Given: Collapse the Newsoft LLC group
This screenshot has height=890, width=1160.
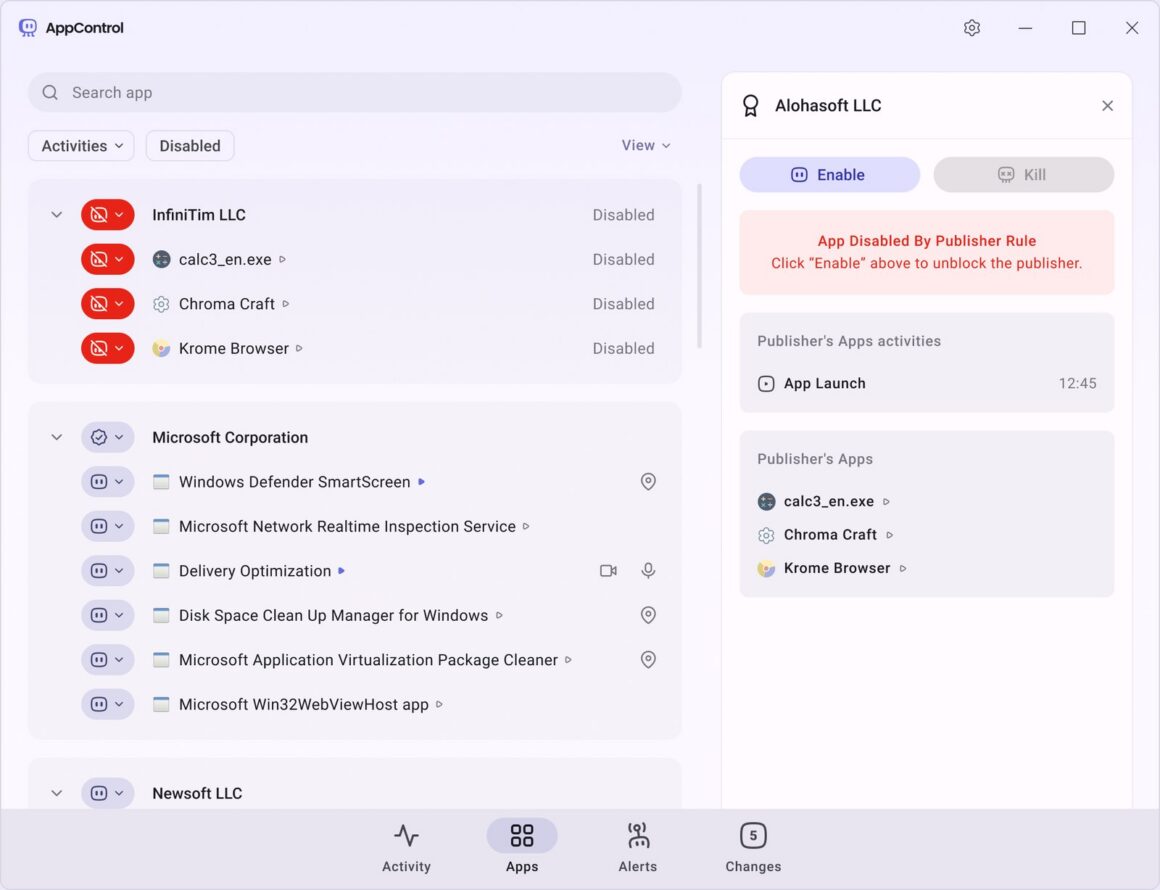Looking at the screenshot, I should coord(57,793).
